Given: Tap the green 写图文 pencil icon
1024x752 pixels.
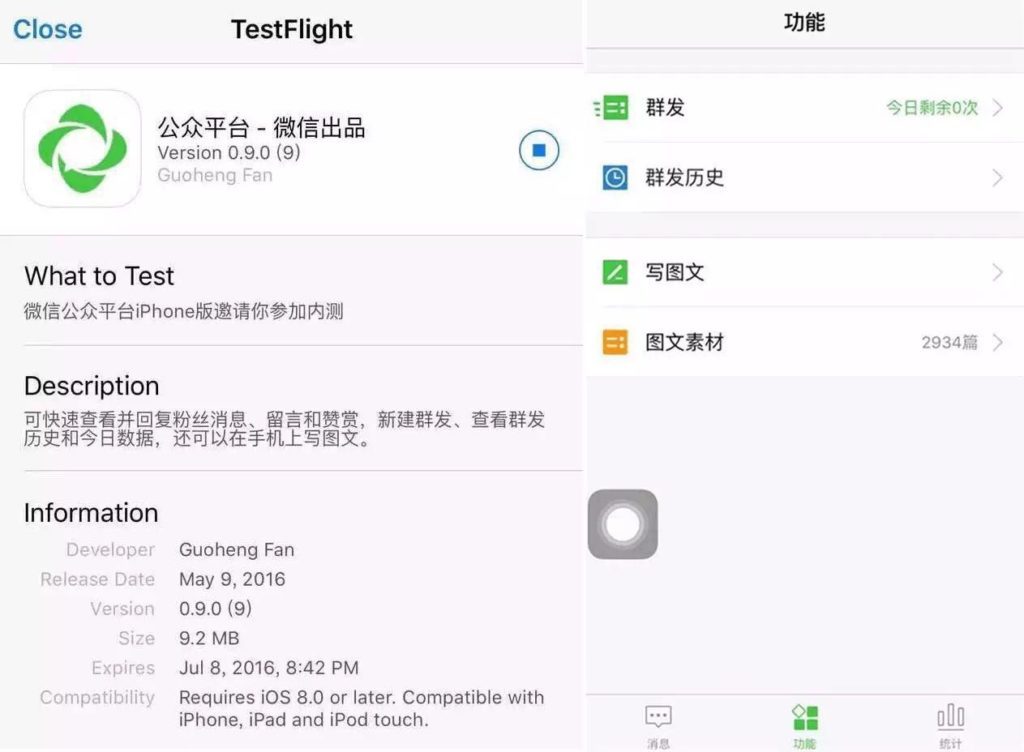Looking at the screenshot, I should click(614, 272).
